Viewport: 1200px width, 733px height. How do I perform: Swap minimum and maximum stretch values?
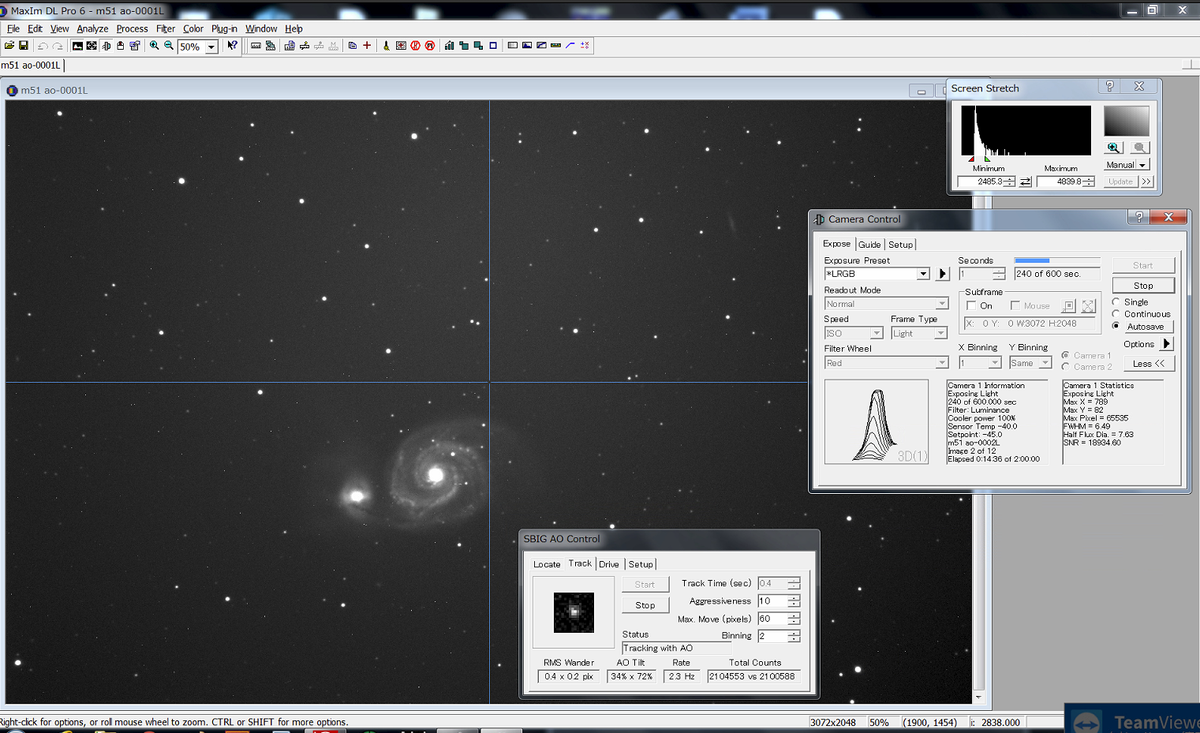(1025, 181)
